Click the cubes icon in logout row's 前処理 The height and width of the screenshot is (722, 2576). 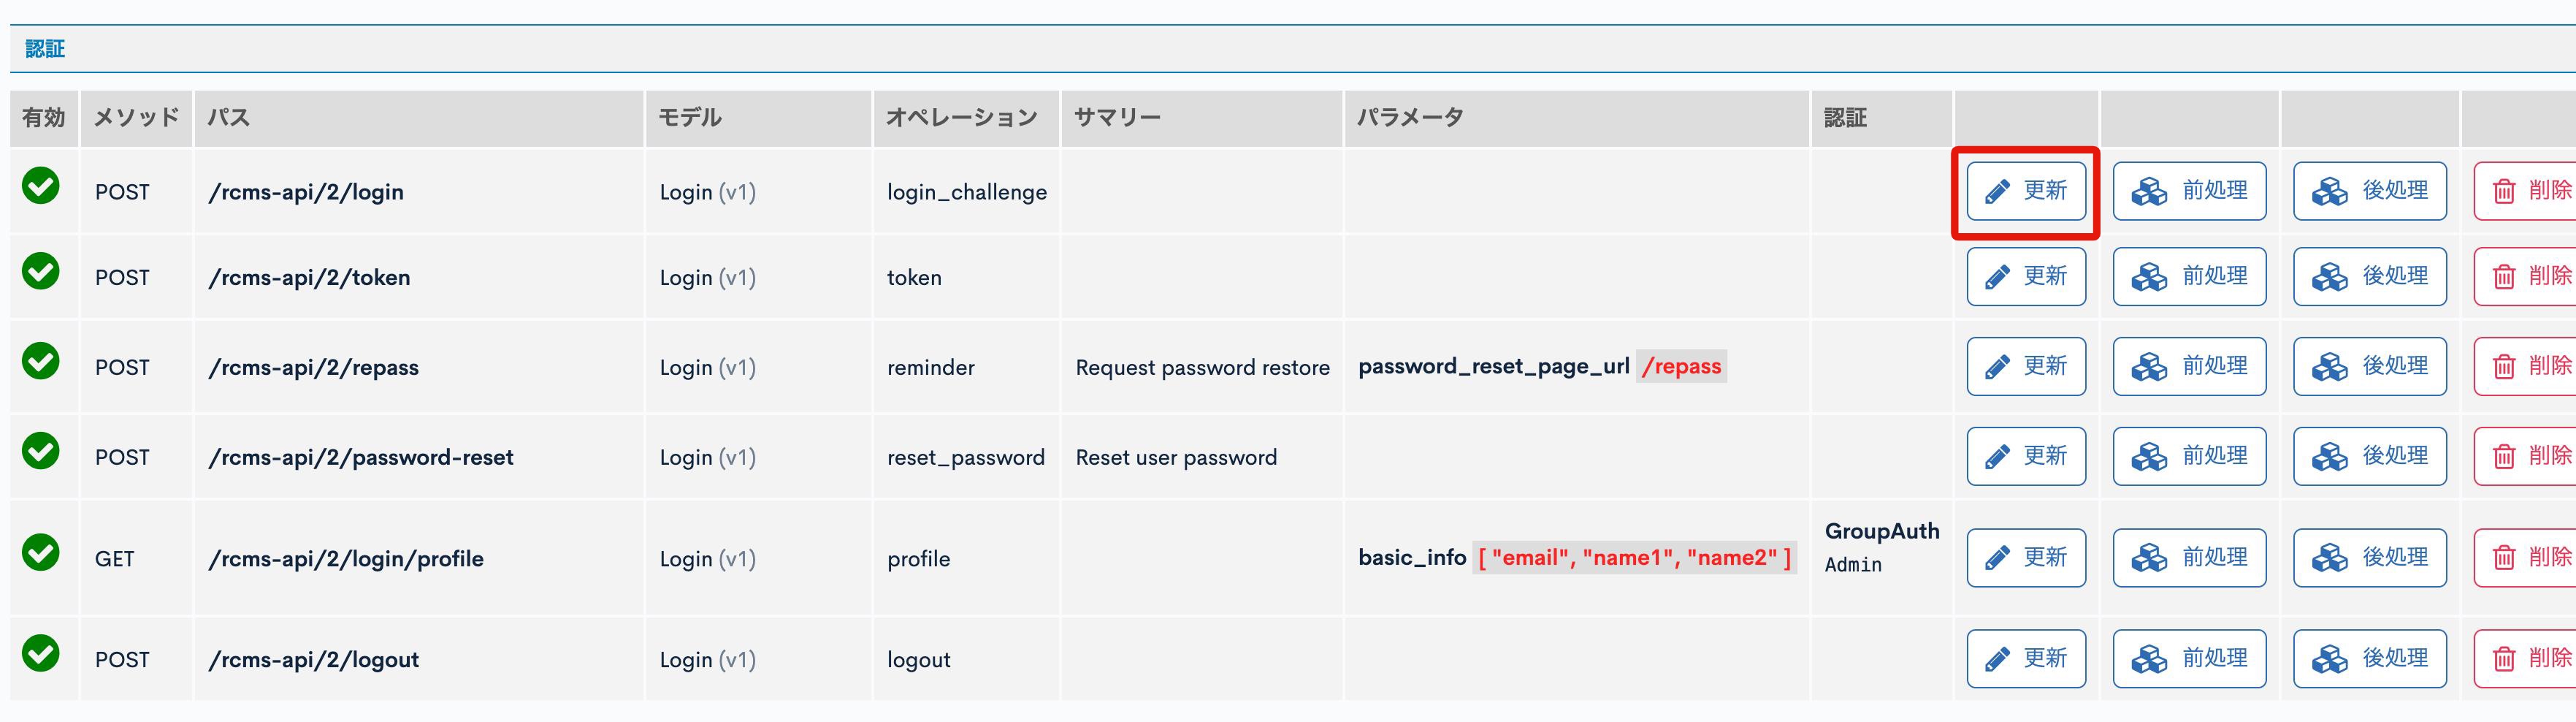click(x=2149, y=659)
